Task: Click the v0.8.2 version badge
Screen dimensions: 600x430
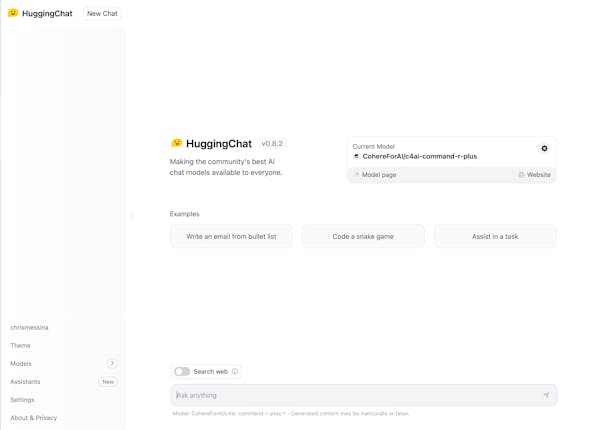Action: click(x=272, y=143)
